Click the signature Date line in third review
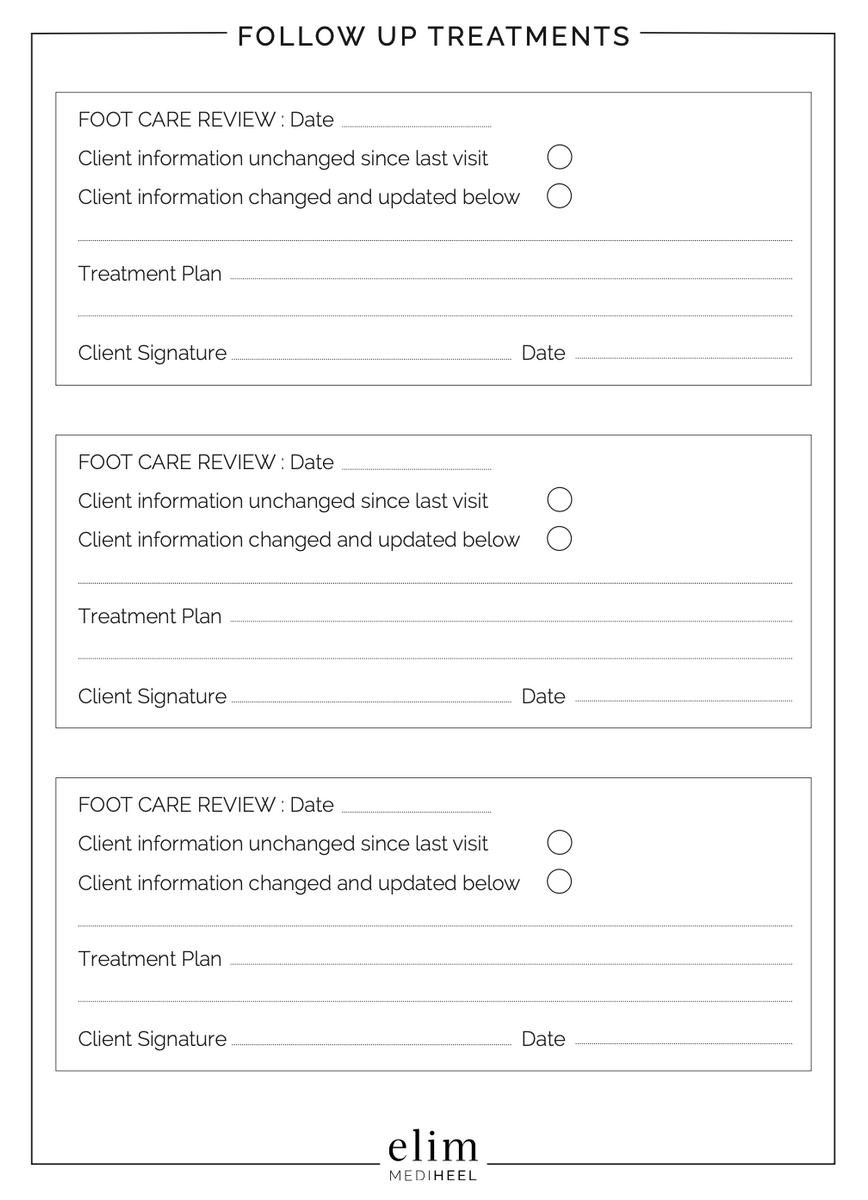868x1200 pixels. pos(683,1042)
